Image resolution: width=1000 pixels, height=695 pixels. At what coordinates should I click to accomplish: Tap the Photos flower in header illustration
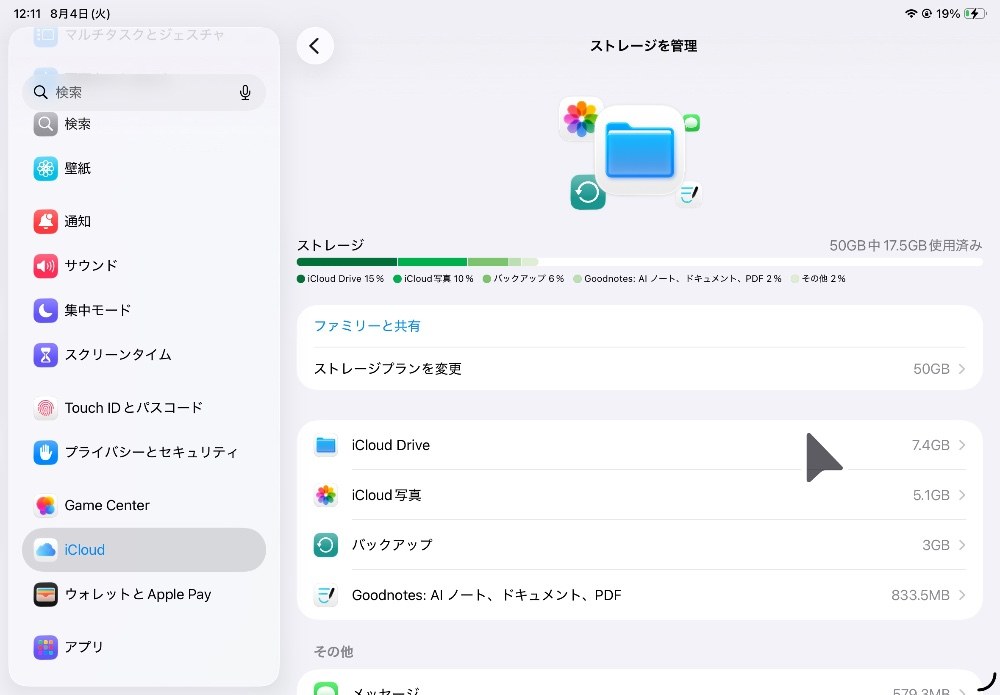click(x=580, y=119)
